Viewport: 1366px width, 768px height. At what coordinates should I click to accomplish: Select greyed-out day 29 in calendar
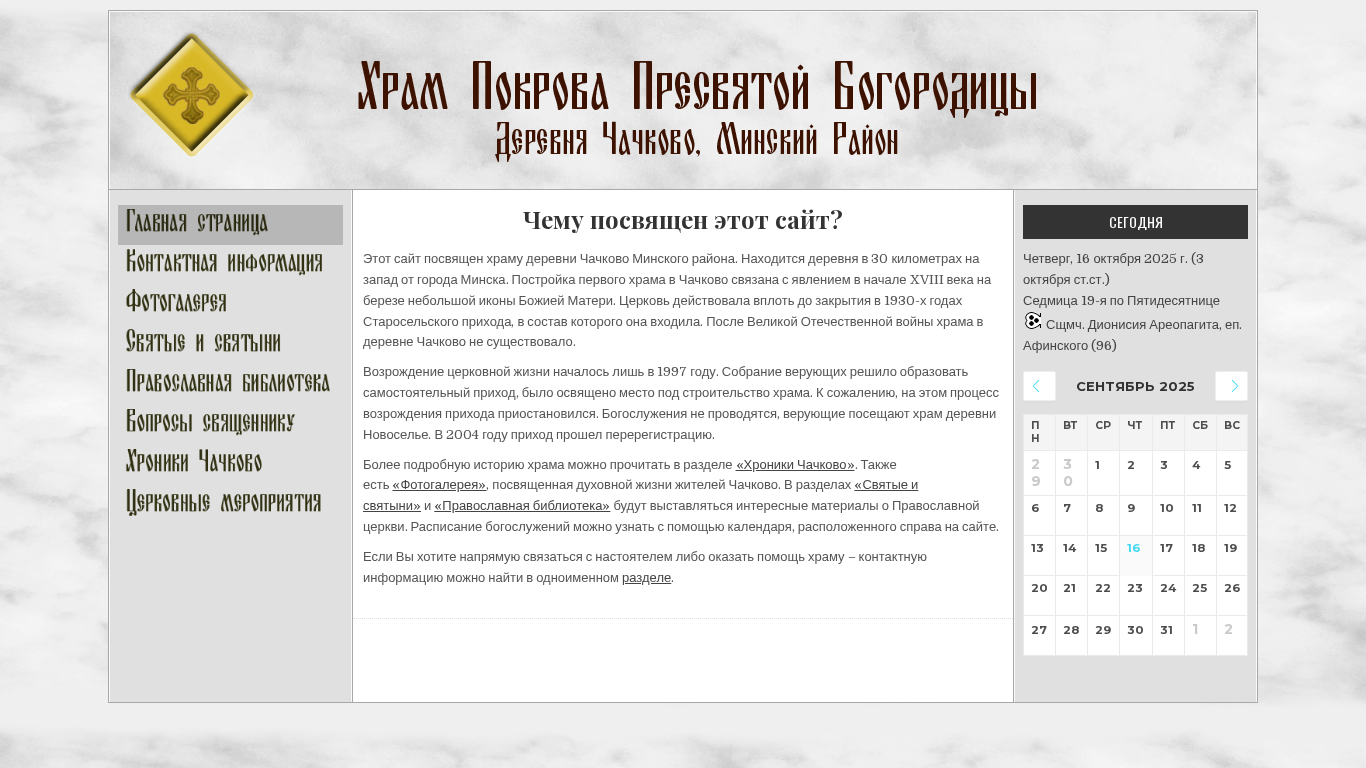coord(1039,473)
